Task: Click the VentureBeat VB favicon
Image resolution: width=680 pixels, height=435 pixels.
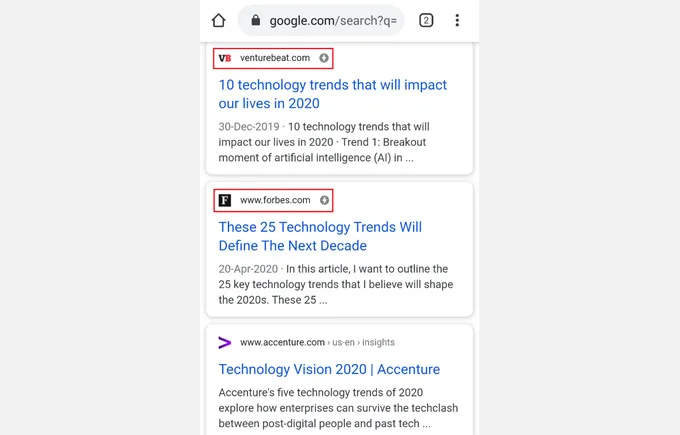Action: click(225, 58)
